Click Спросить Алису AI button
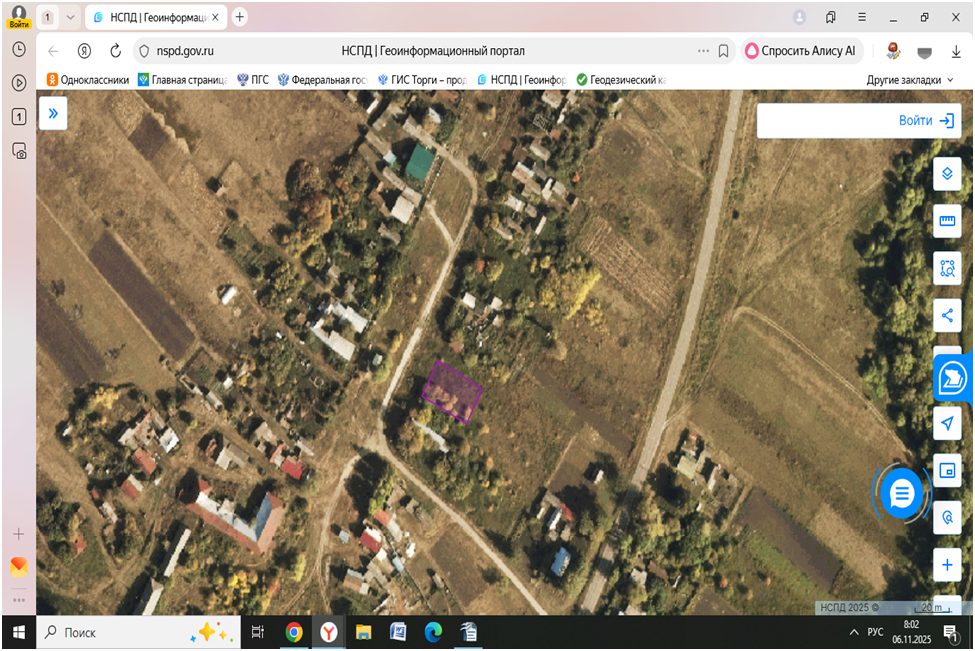The image size is (975, 651). tap(800, 51)
